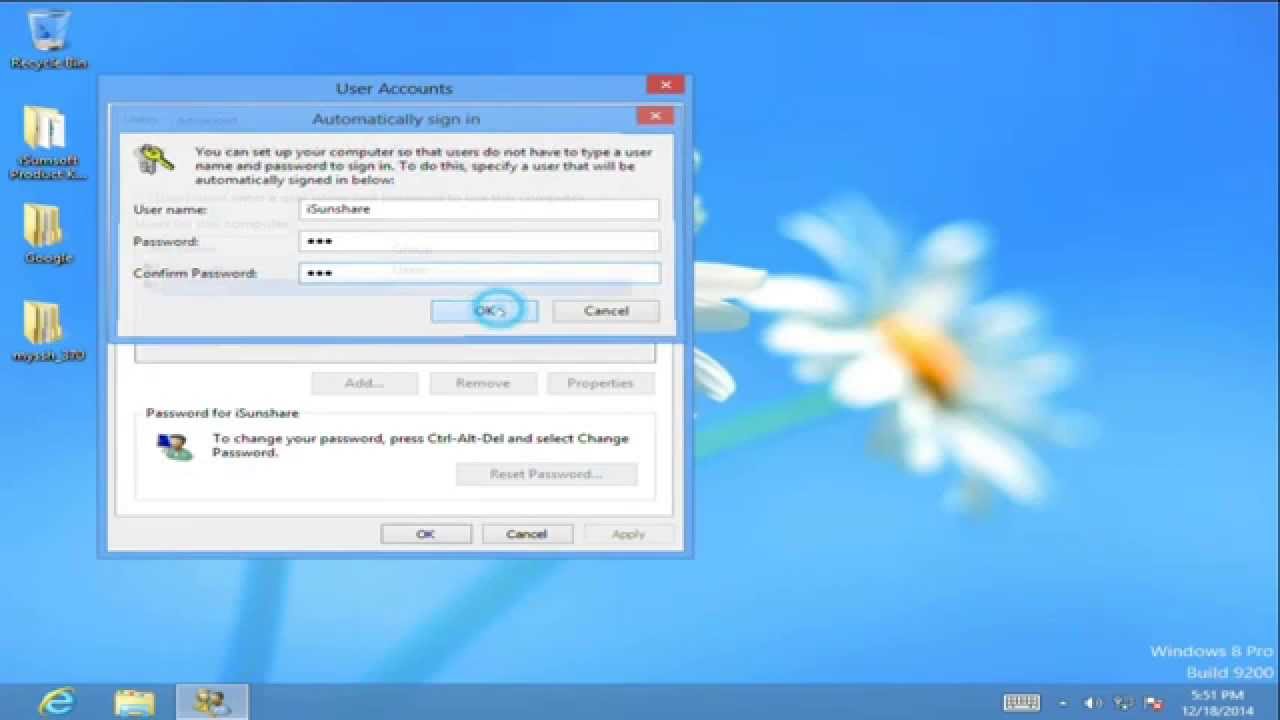Focus the Confirm Password input field

[479, 273]
